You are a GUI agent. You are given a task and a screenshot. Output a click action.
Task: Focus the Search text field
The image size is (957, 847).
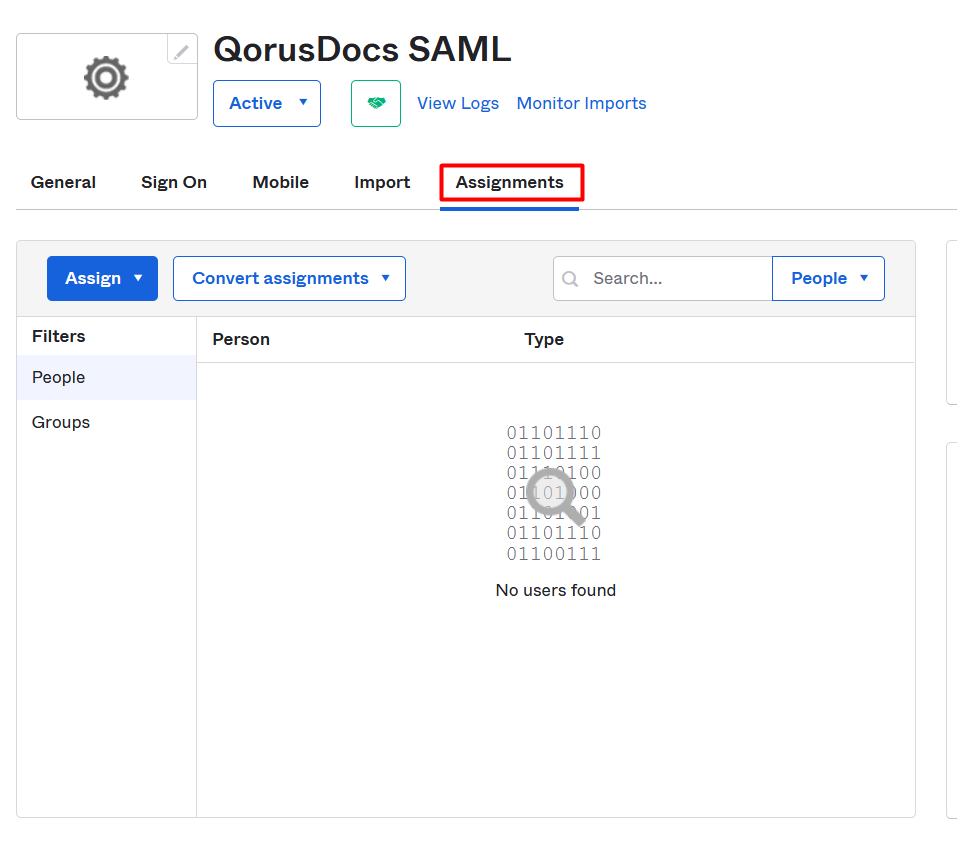[676, 279]
